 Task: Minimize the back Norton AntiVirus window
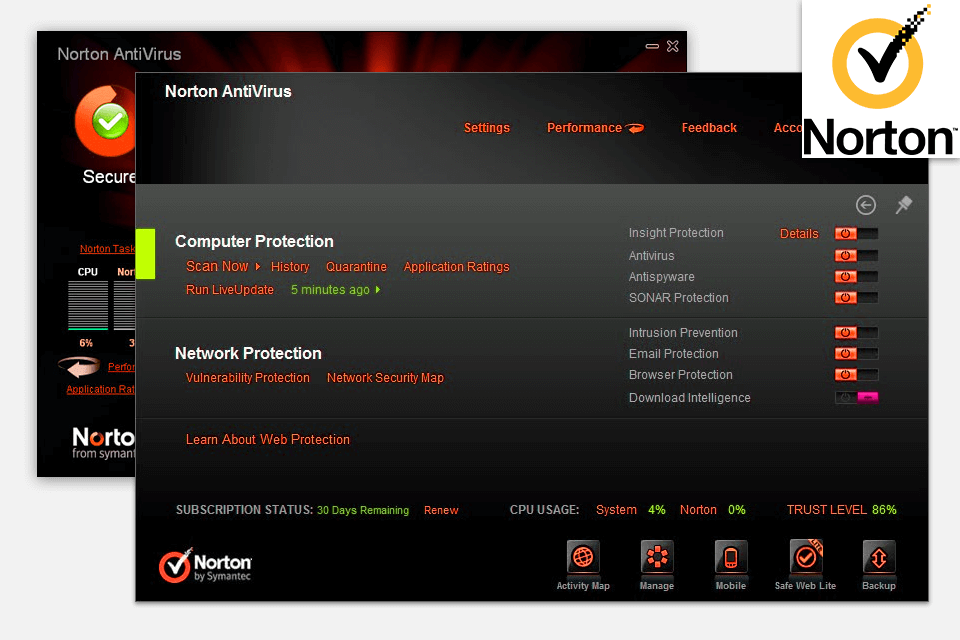(x=652, y=46)
